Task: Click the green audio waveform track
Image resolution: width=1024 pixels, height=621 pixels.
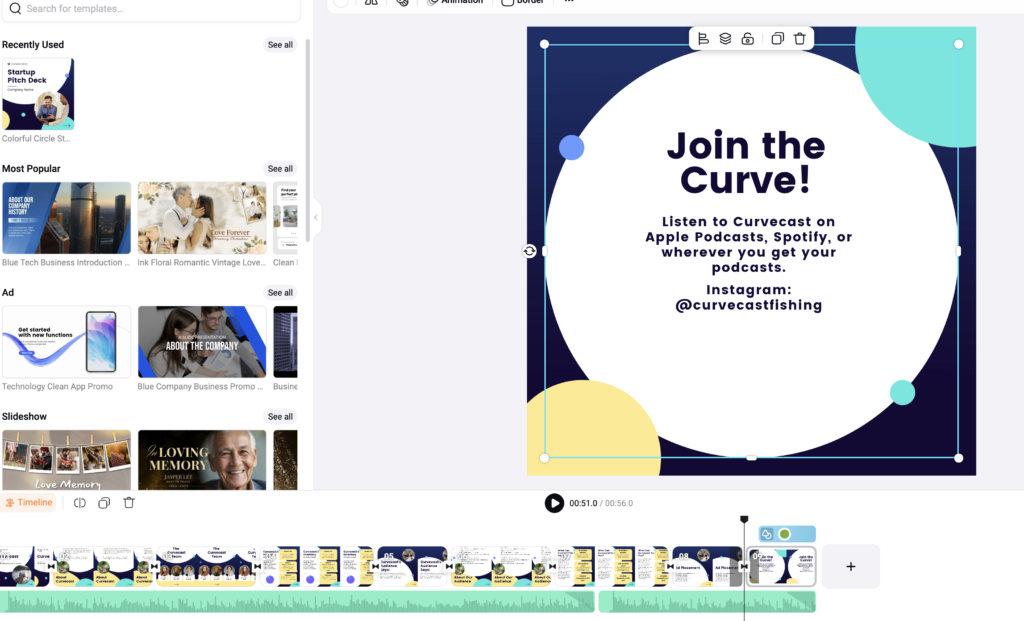Action: pos(300,601)
